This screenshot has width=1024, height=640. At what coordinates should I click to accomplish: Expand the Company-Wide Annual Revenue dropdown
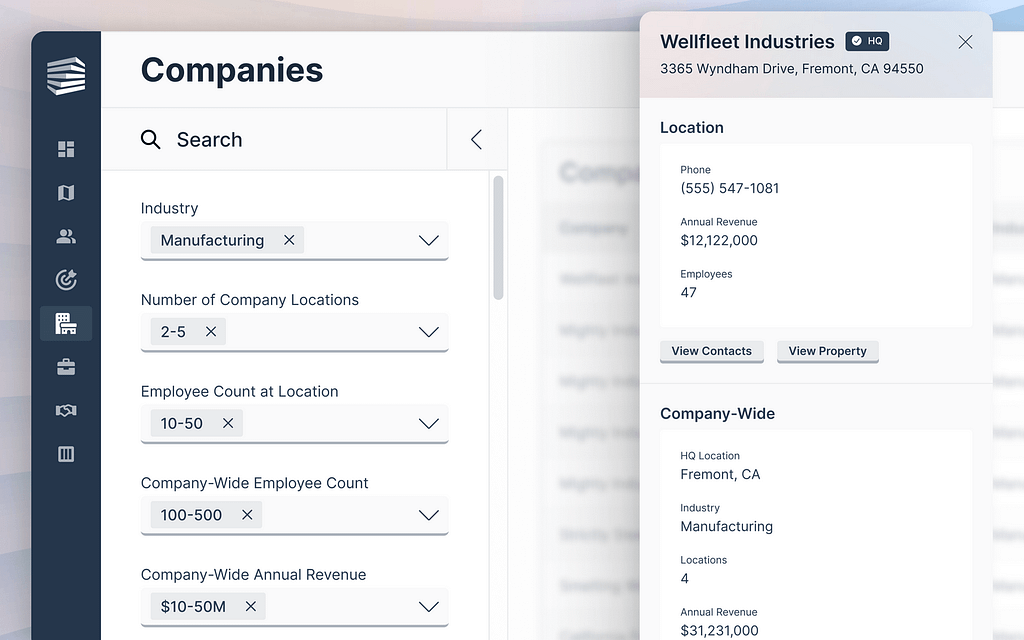(x=428, y=606)
